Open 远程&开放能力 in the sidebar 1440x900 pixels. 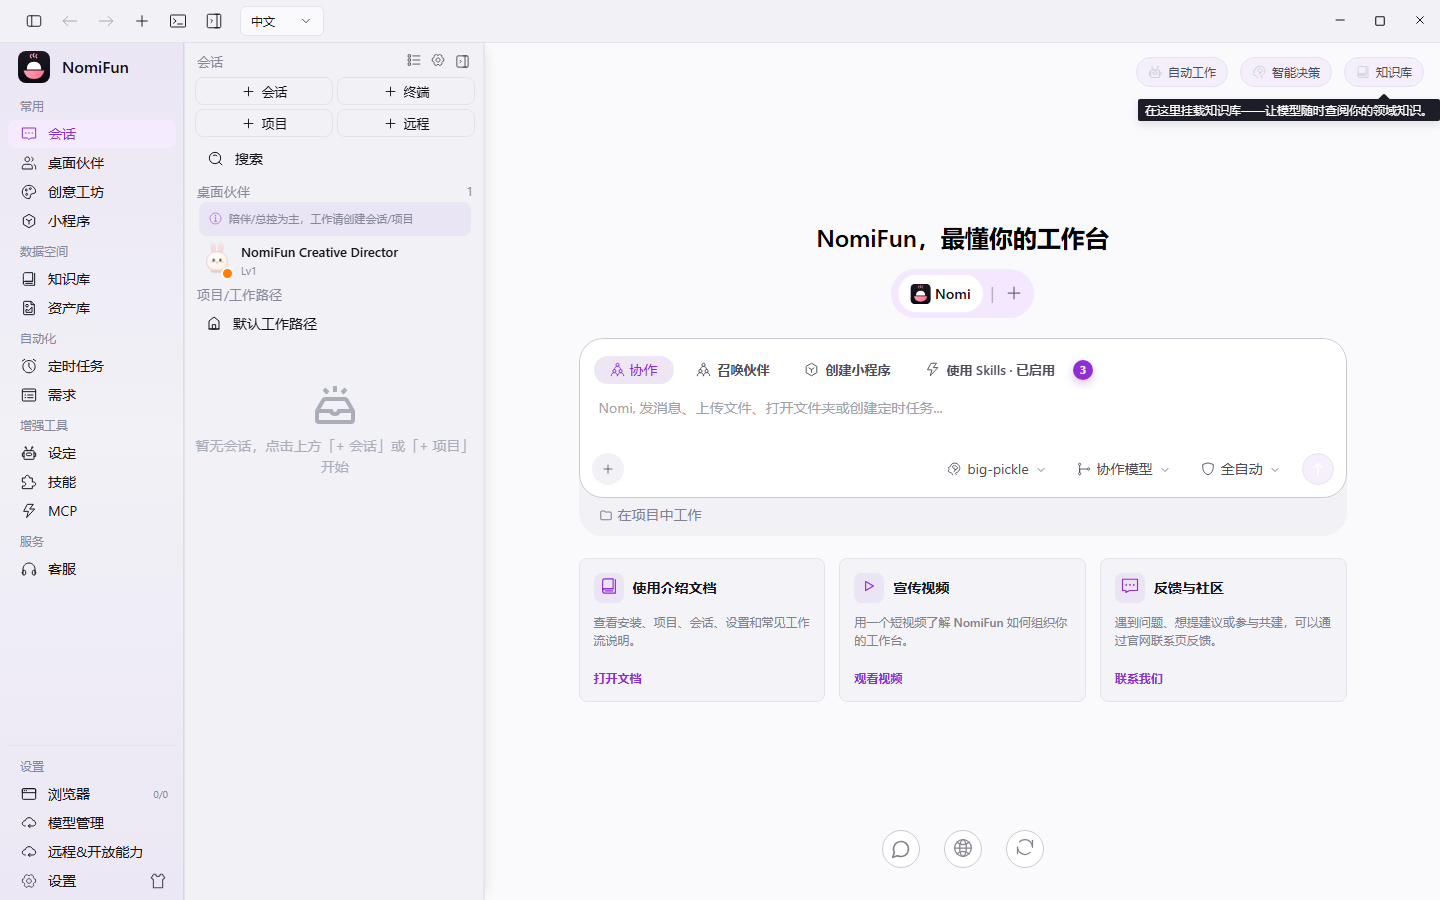tap(92, 852)
